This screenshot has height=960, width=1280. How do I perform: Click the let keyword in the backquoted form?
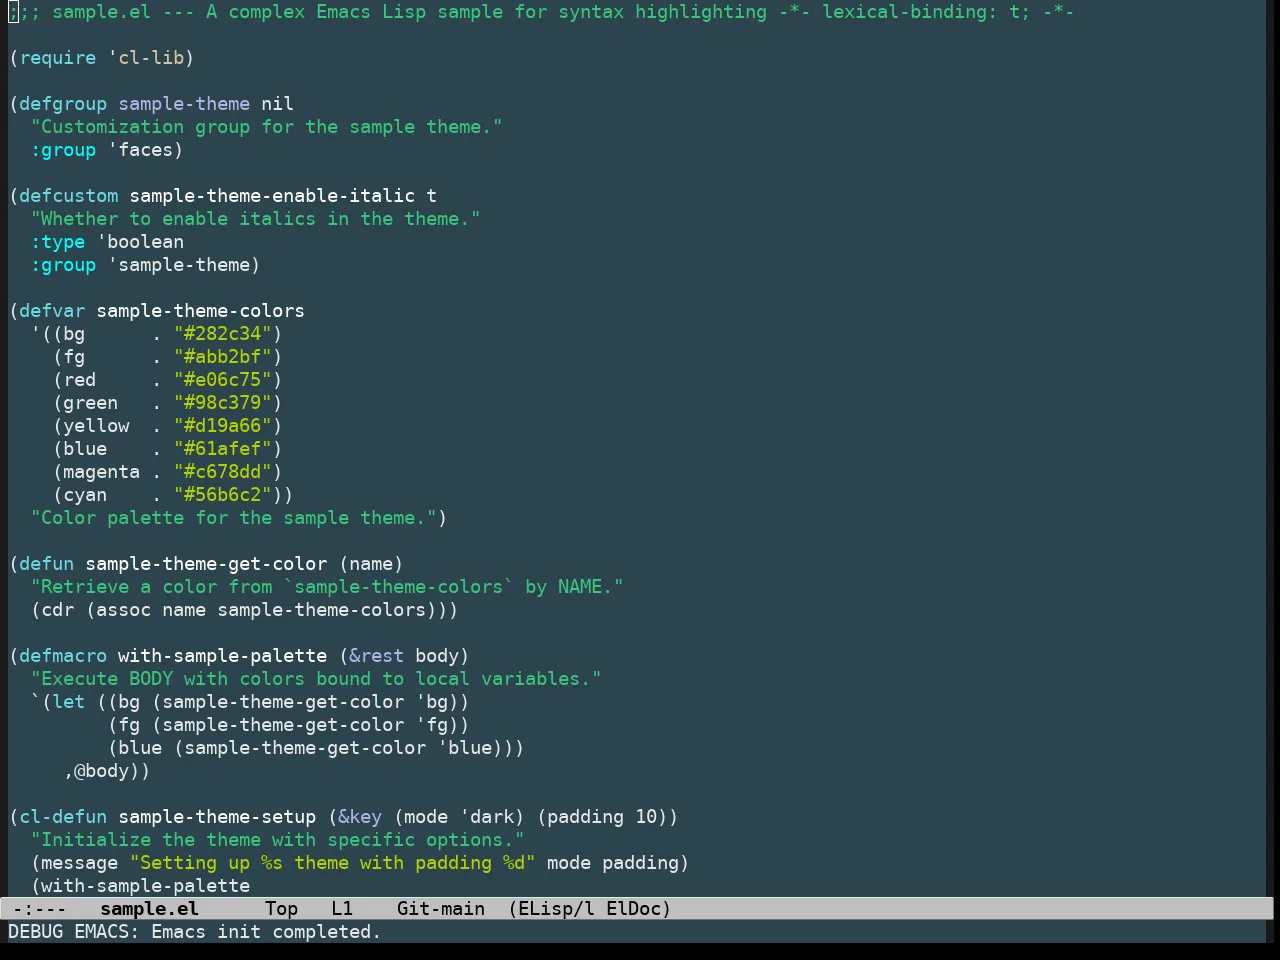68,702
